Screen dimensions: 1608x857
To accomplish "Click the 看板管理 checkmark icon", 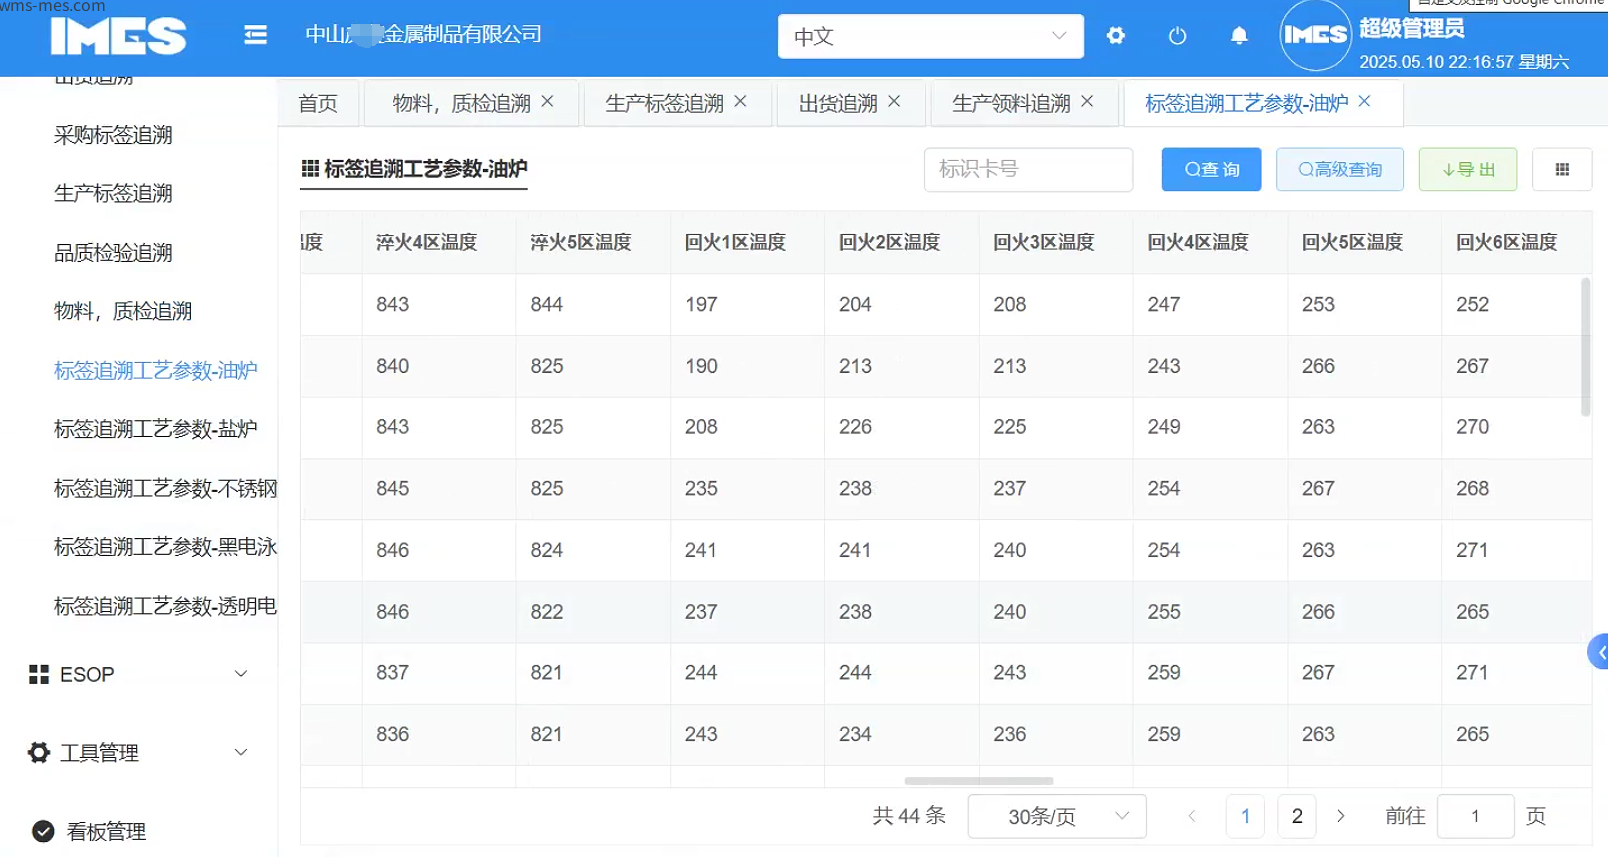I will [43, 831].
